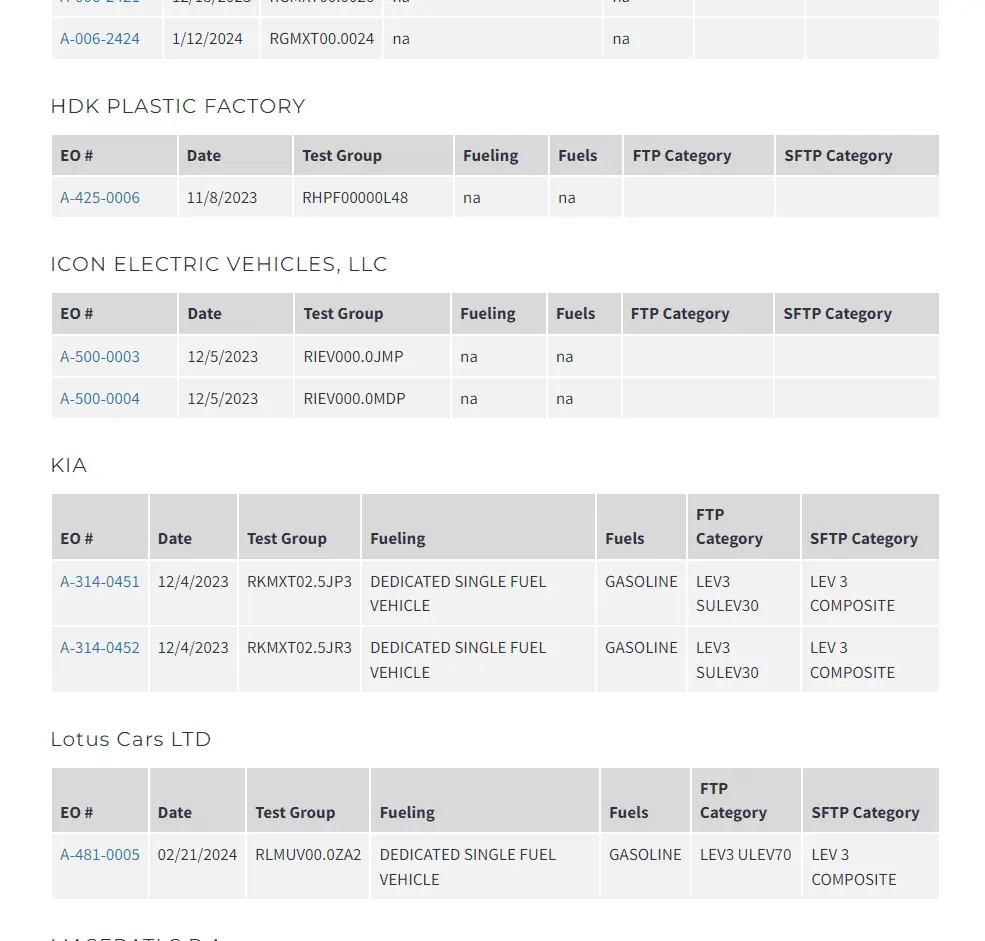Click the KIA section heading
The height and width of the screenshot is (941, 985).
coord(69,465)
